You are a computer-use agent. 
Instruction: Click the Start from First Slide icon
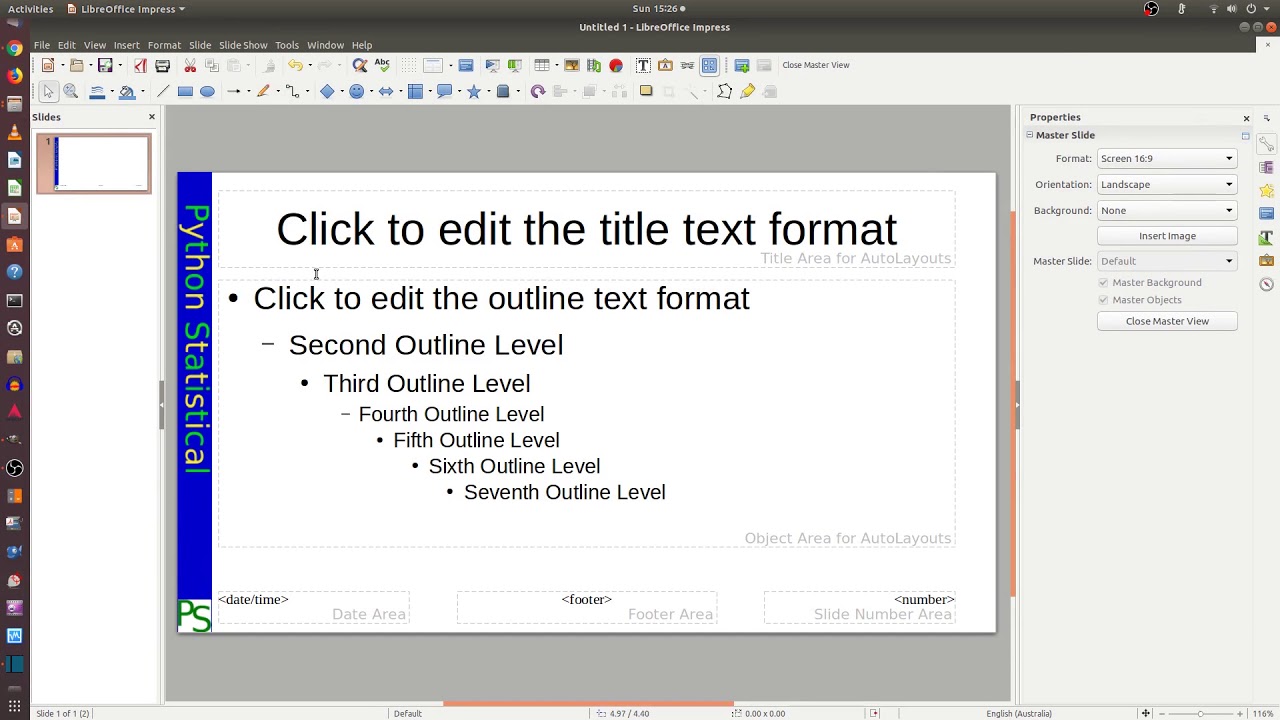pos(492,65)
